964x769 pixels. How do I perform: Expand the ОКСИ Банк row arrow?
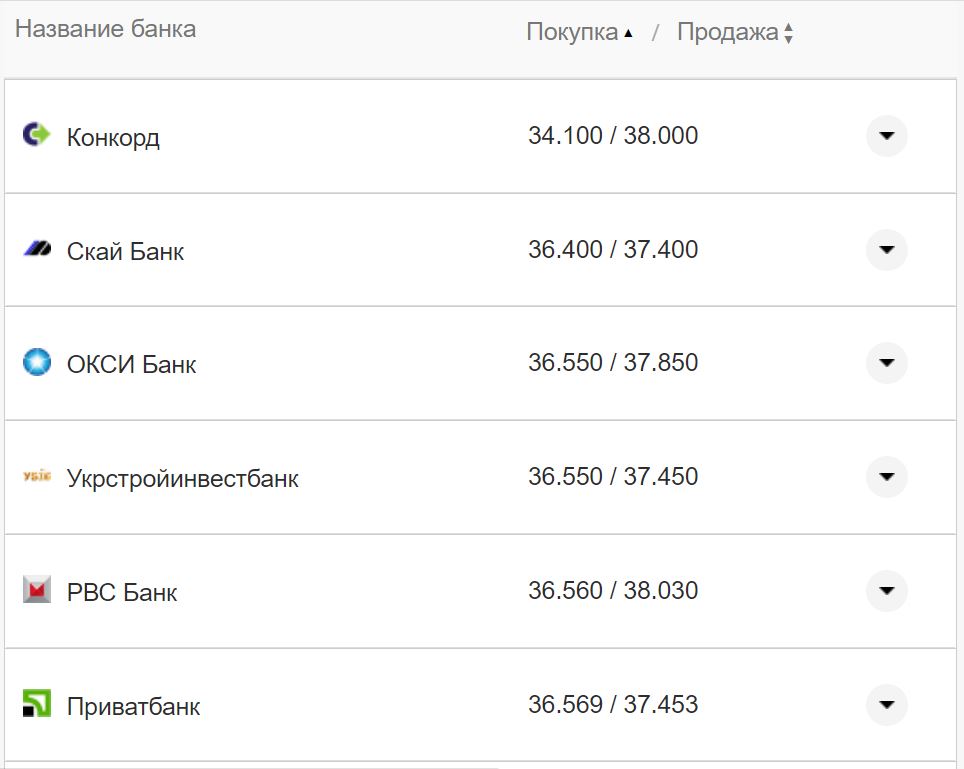[x=886, y=363]
